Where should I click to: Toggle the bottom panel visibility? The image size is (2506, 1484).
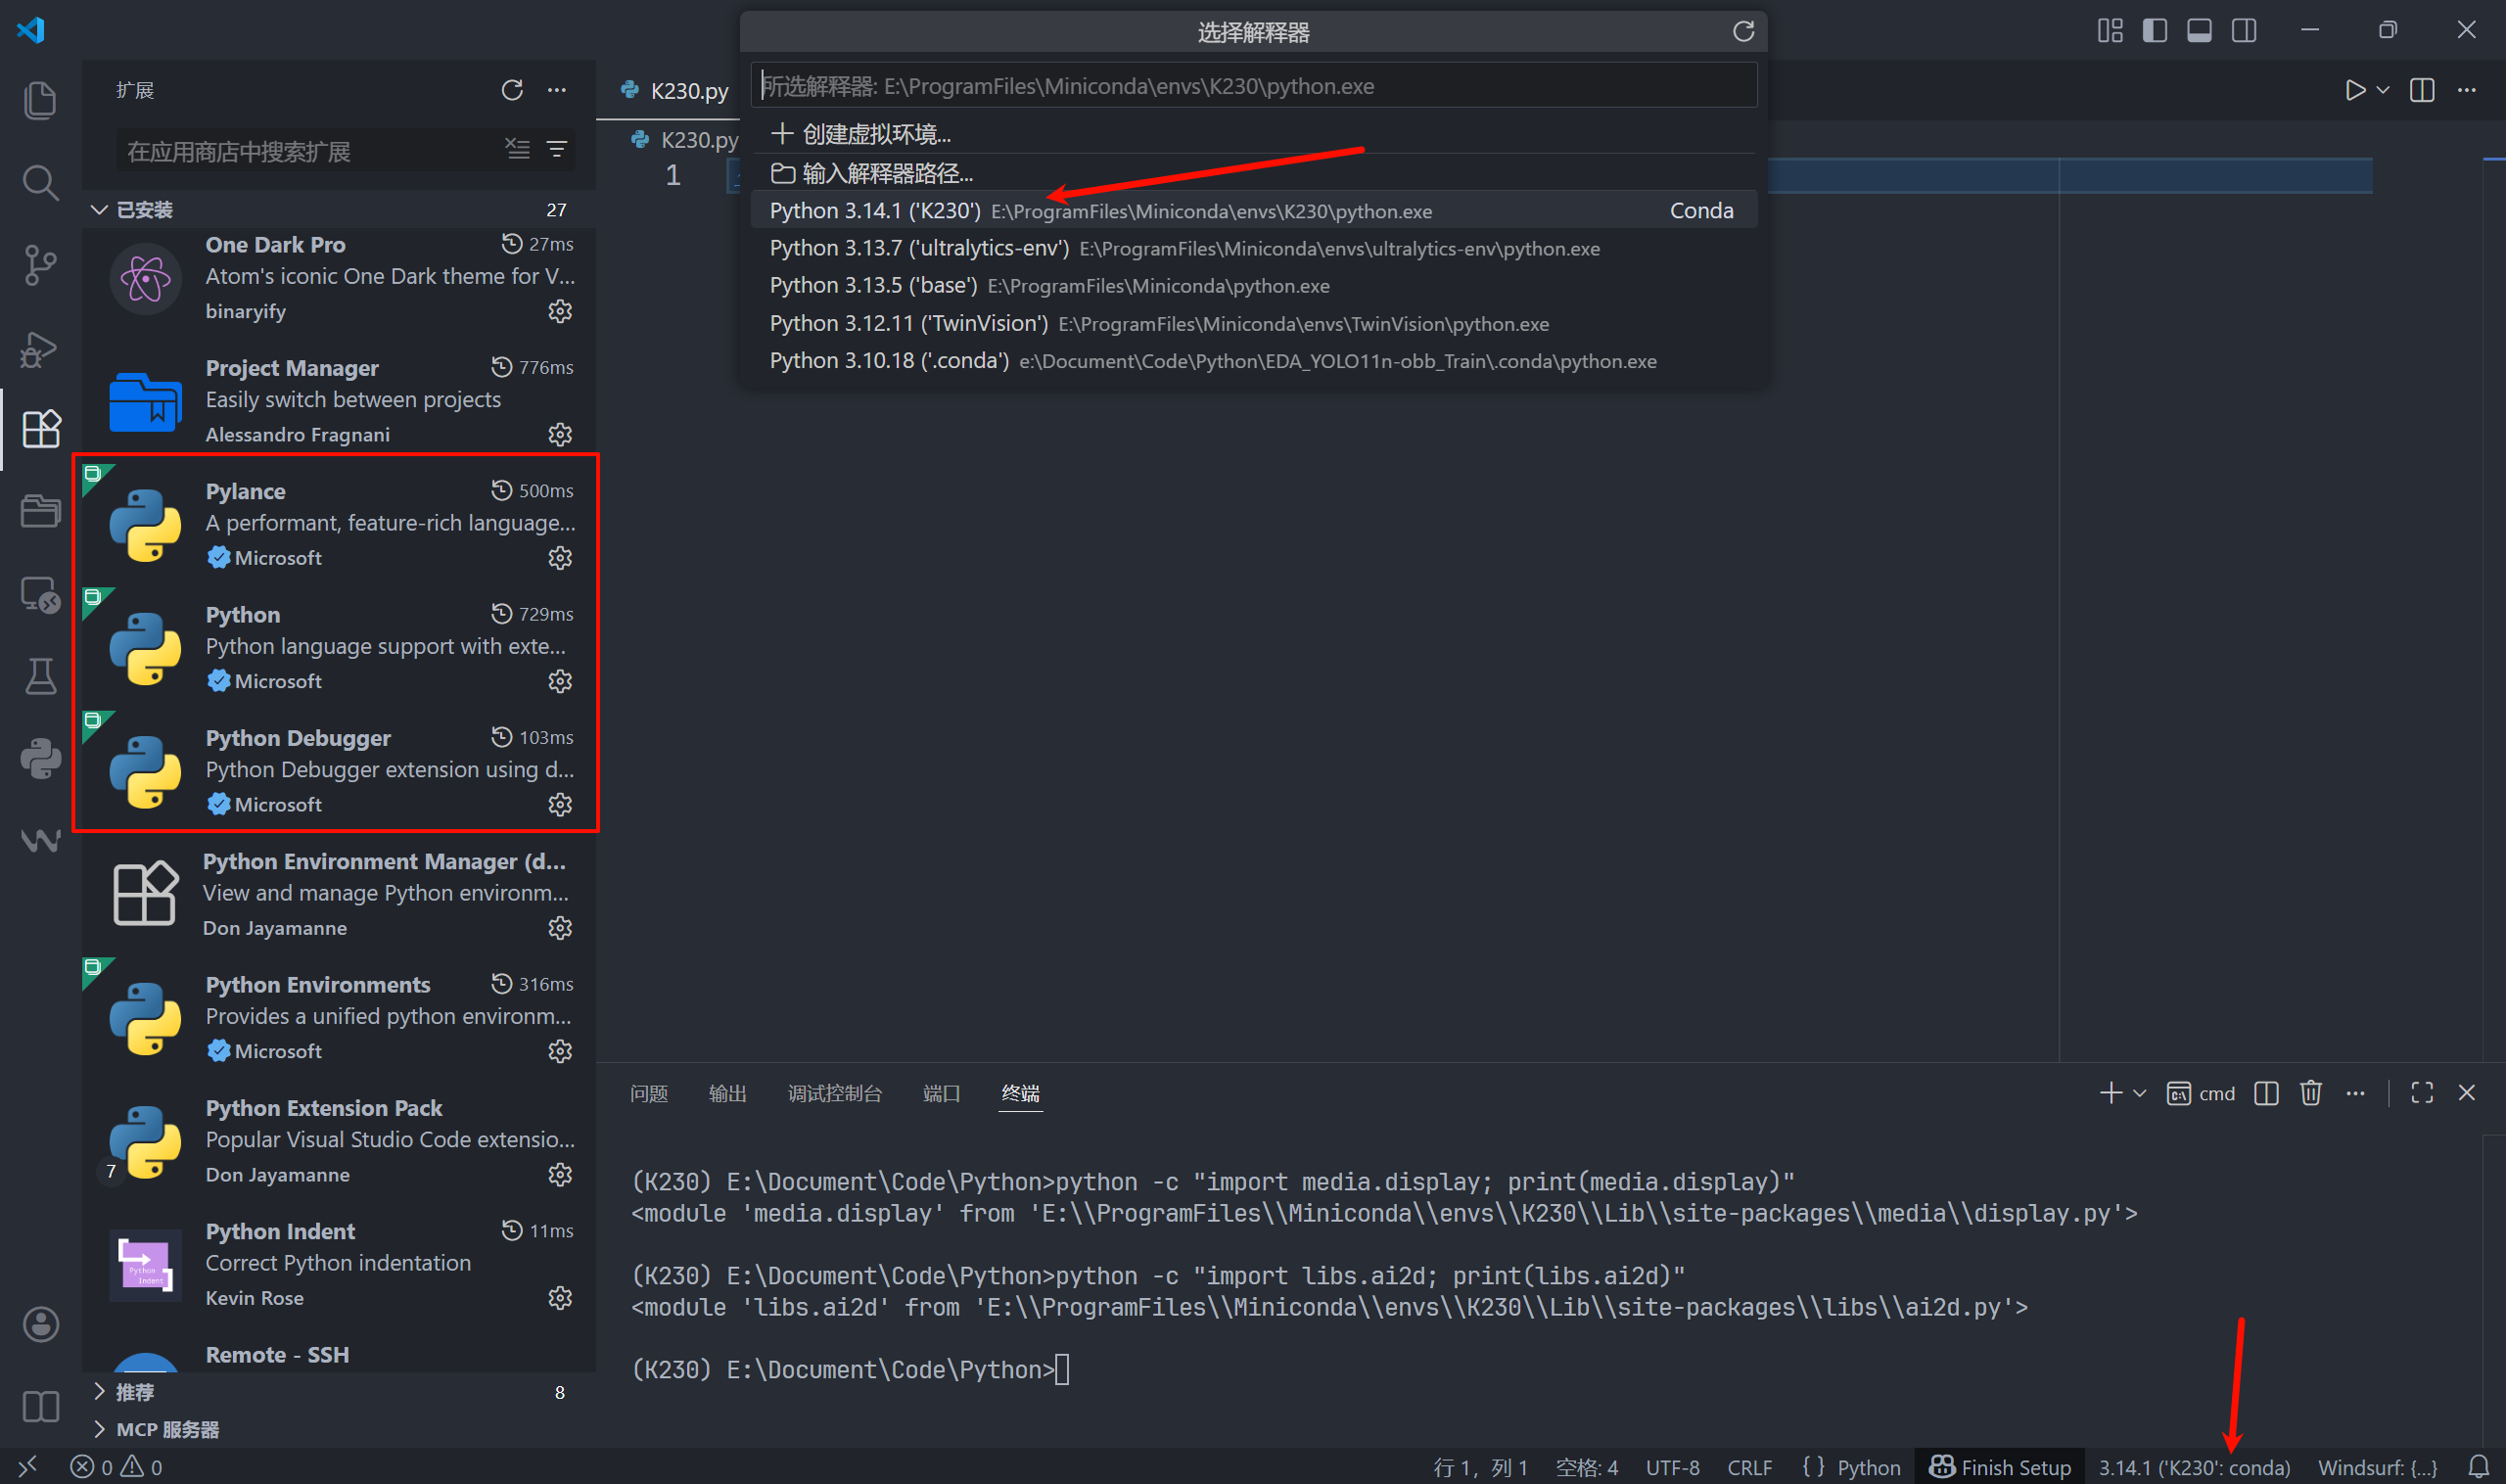[2199, 31]
